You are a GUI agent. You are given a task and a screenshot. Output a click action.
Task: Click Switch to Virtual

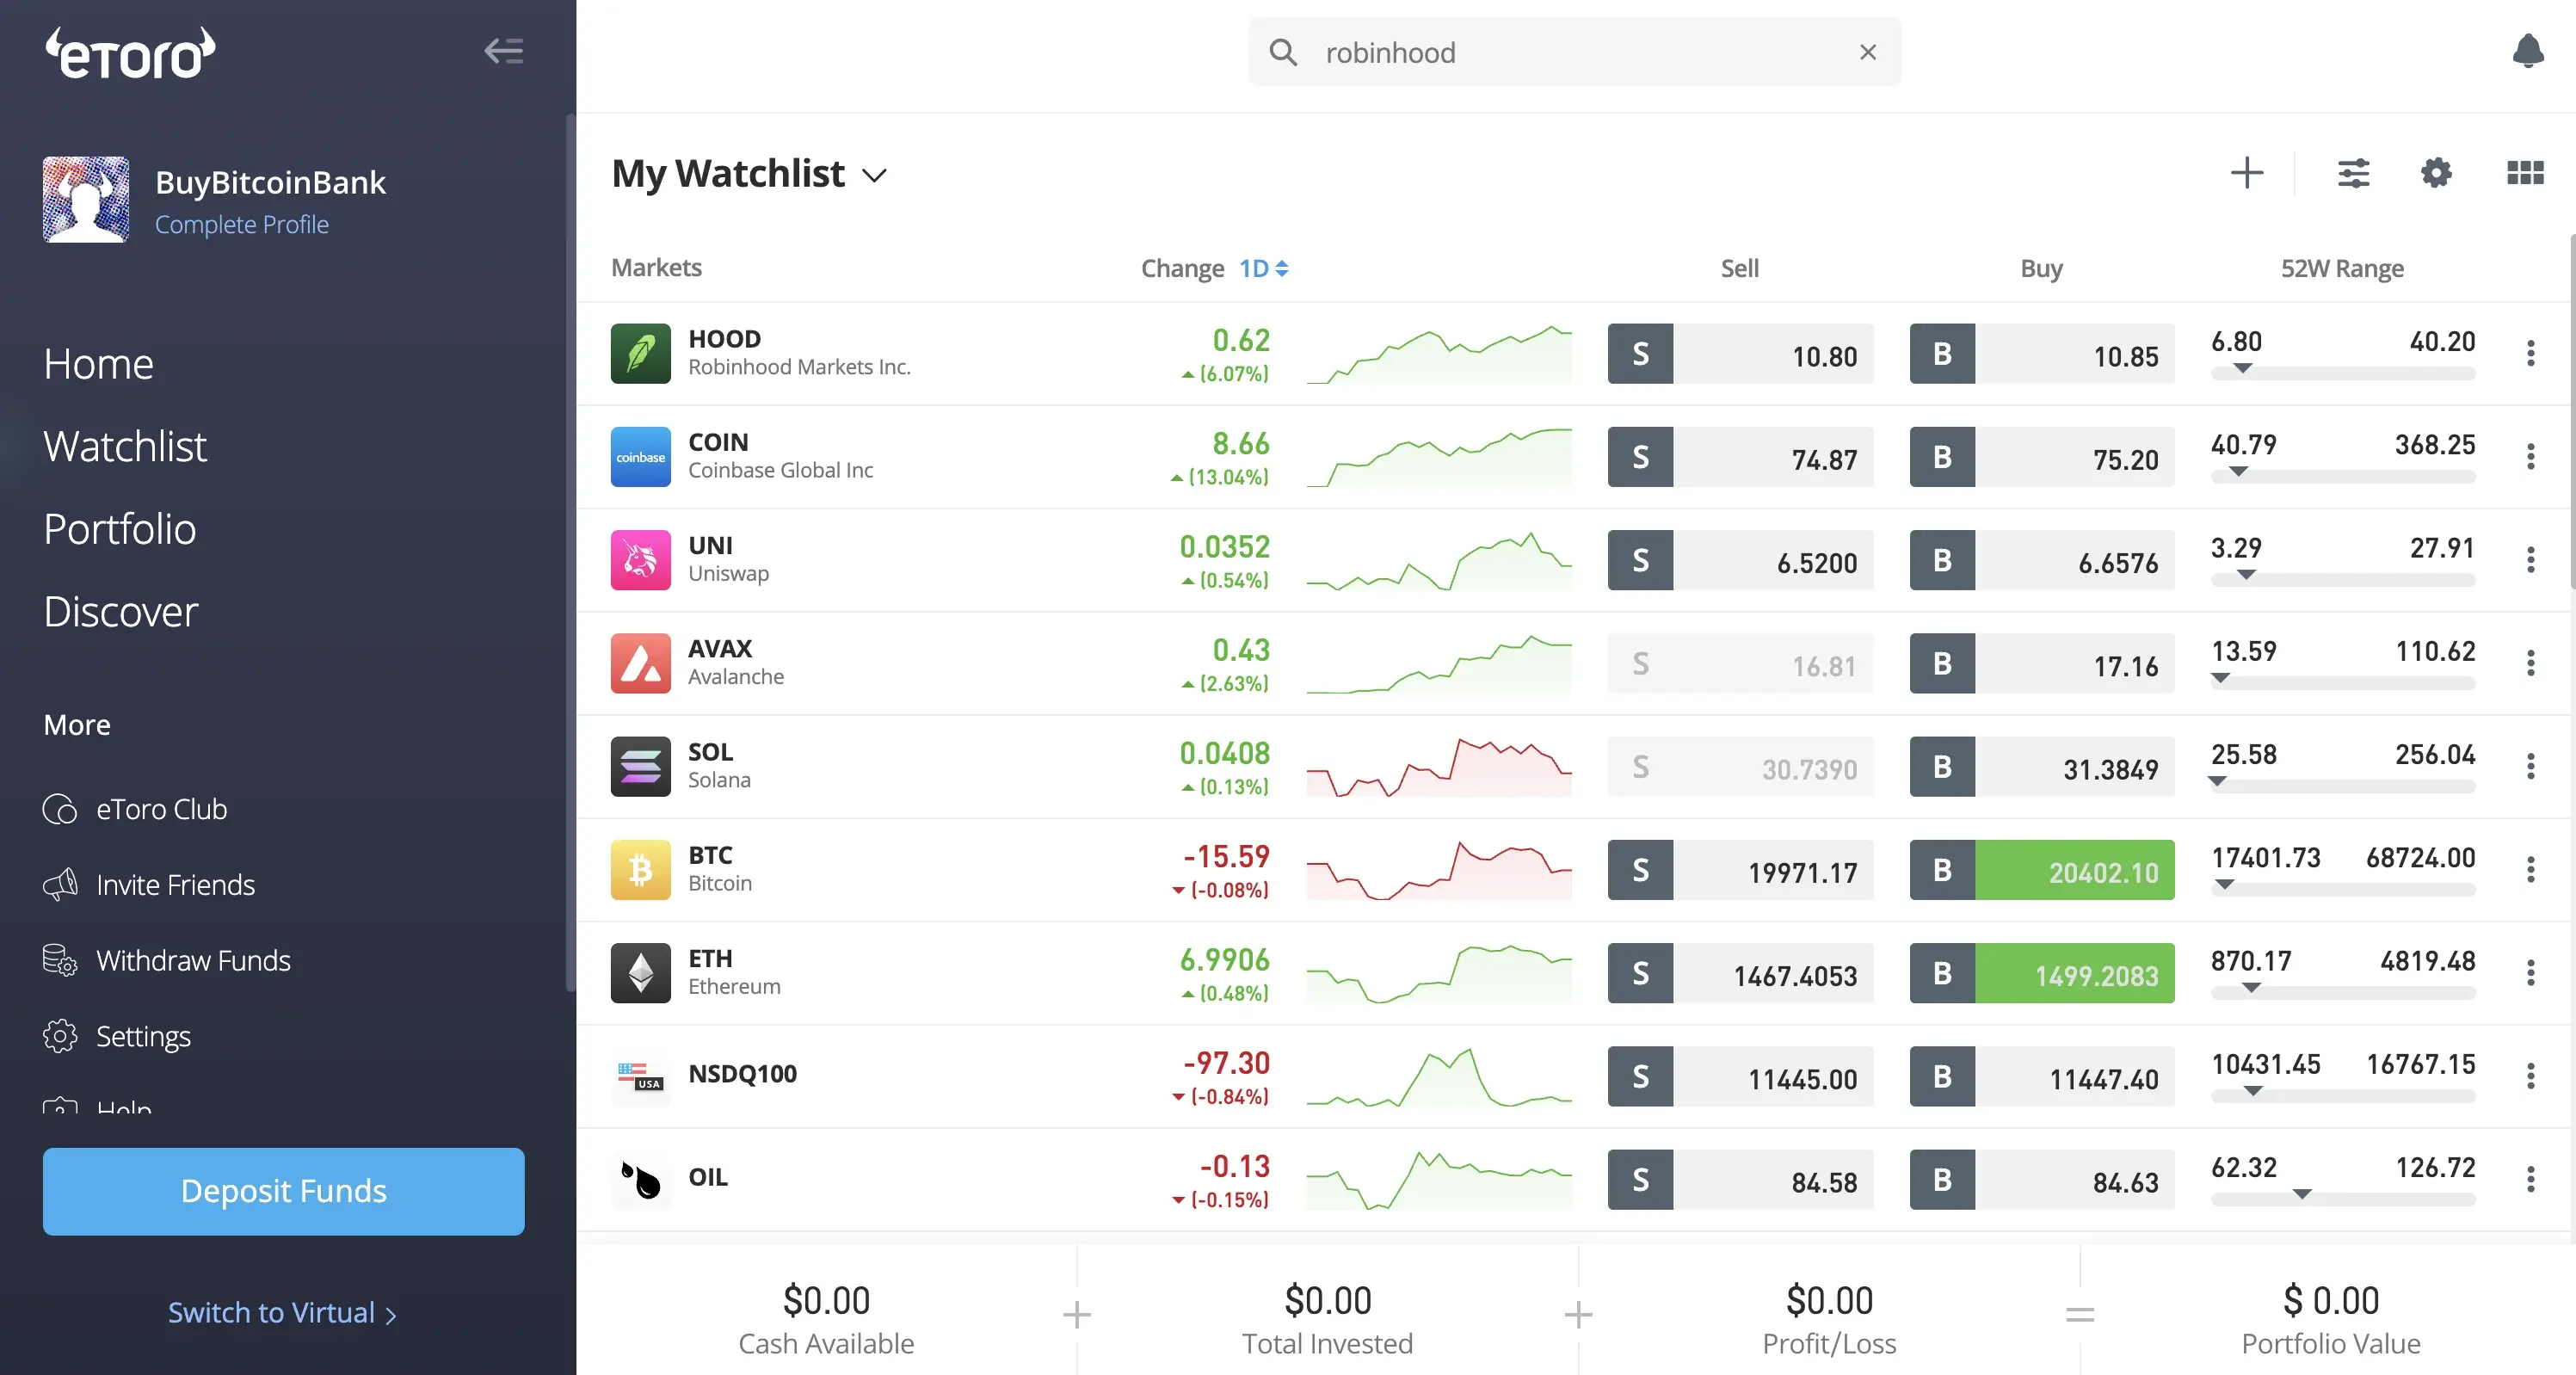282,1312
